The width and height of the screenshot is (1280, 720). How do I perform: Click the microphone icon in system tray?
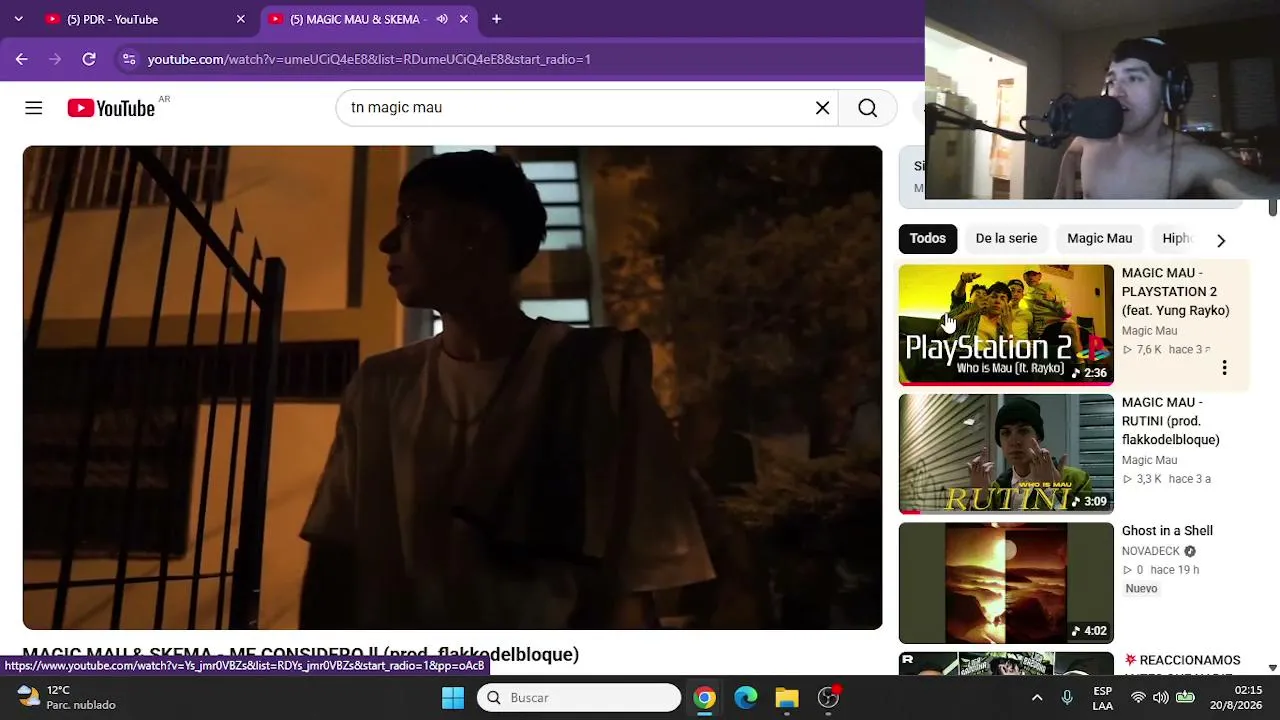click(1067, 697)
